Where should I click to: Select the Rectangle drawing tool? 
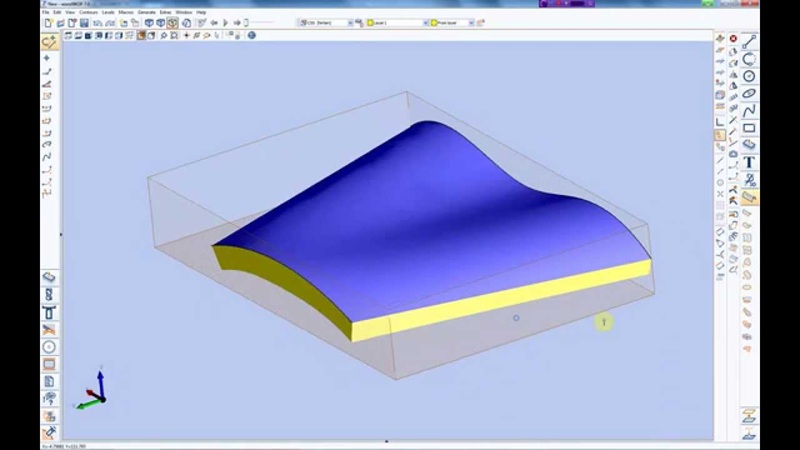tap(749, 128)
